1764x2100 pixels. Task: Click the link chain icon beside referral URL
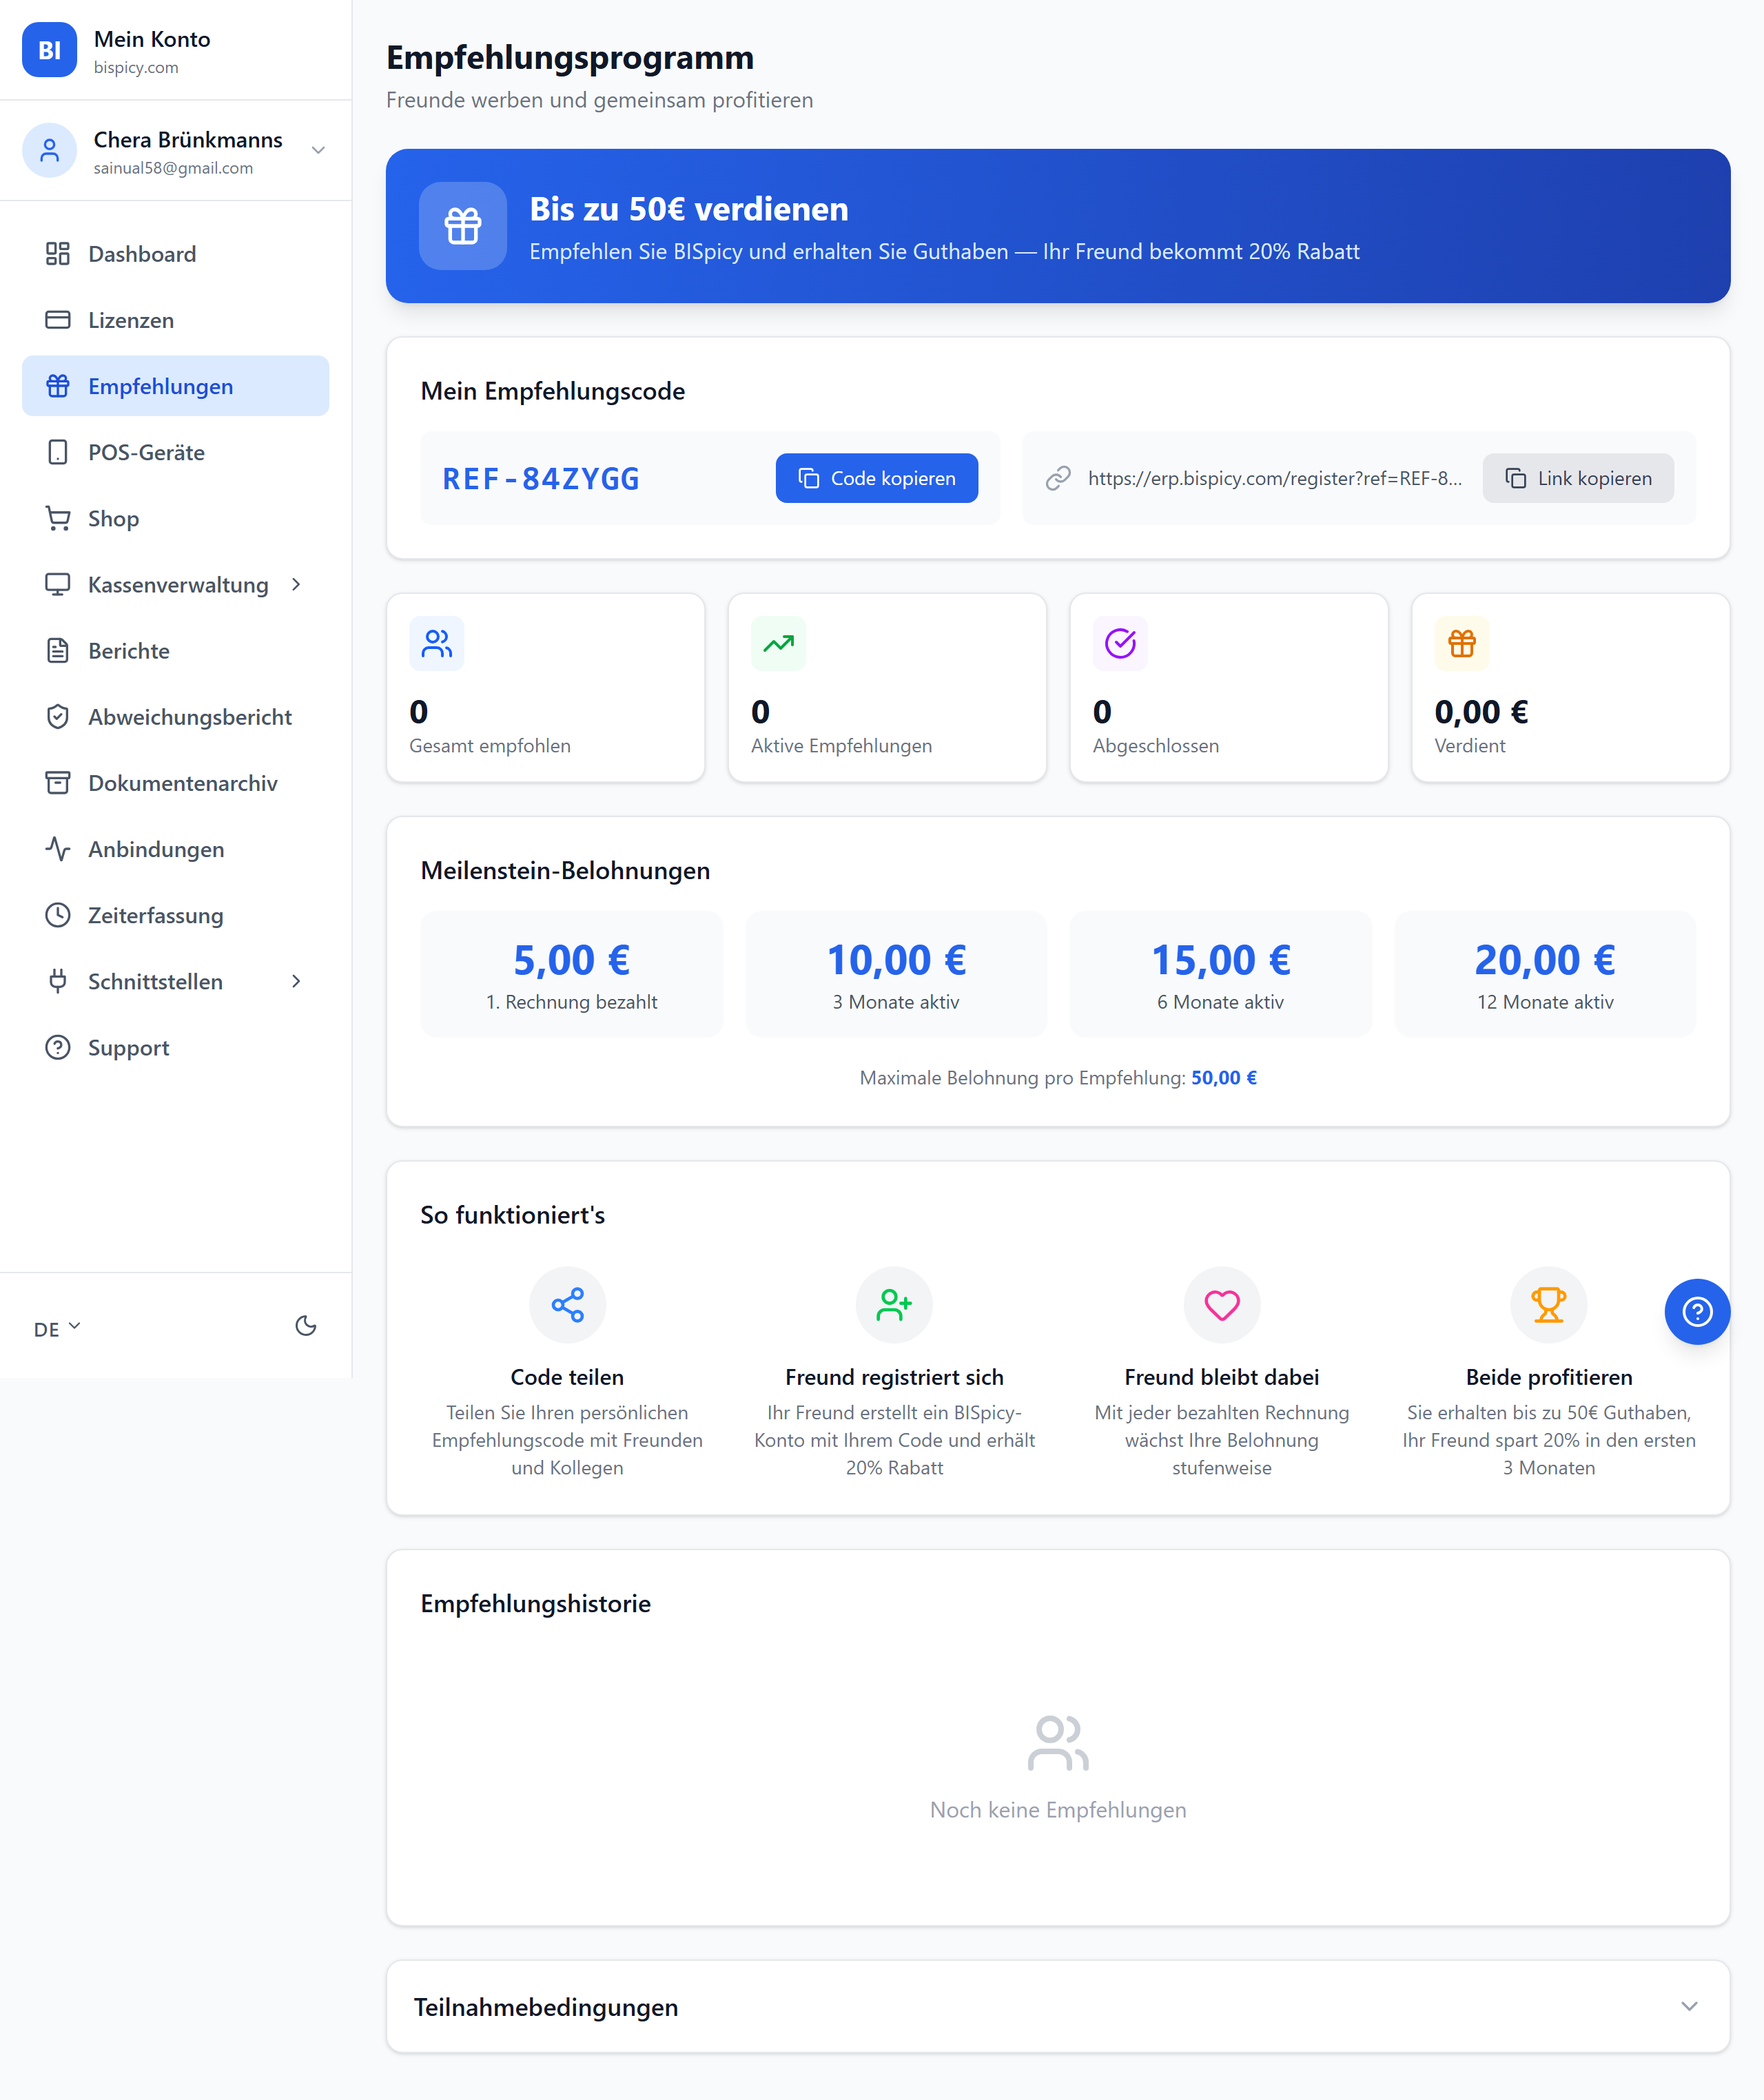(x=1058, y=478)
